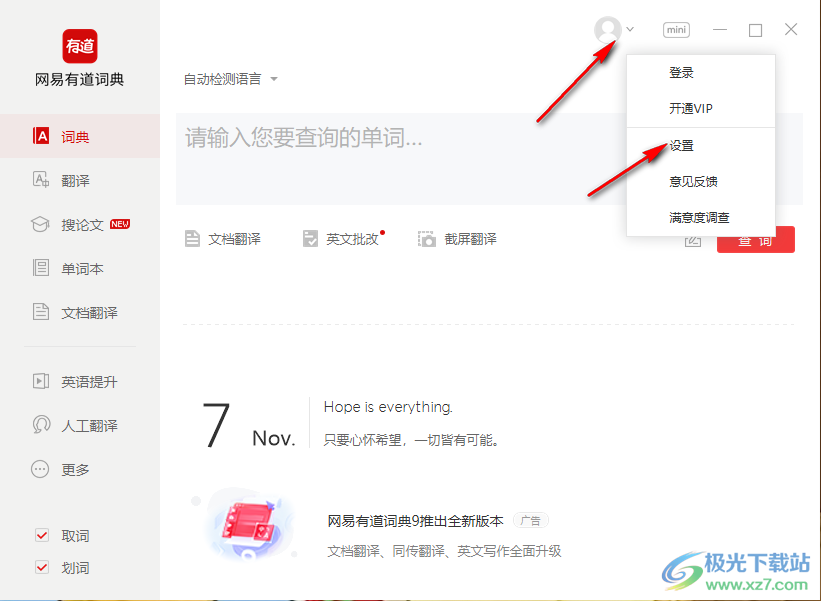
Task: Switch to mini window mode
Action: point(677,30)
